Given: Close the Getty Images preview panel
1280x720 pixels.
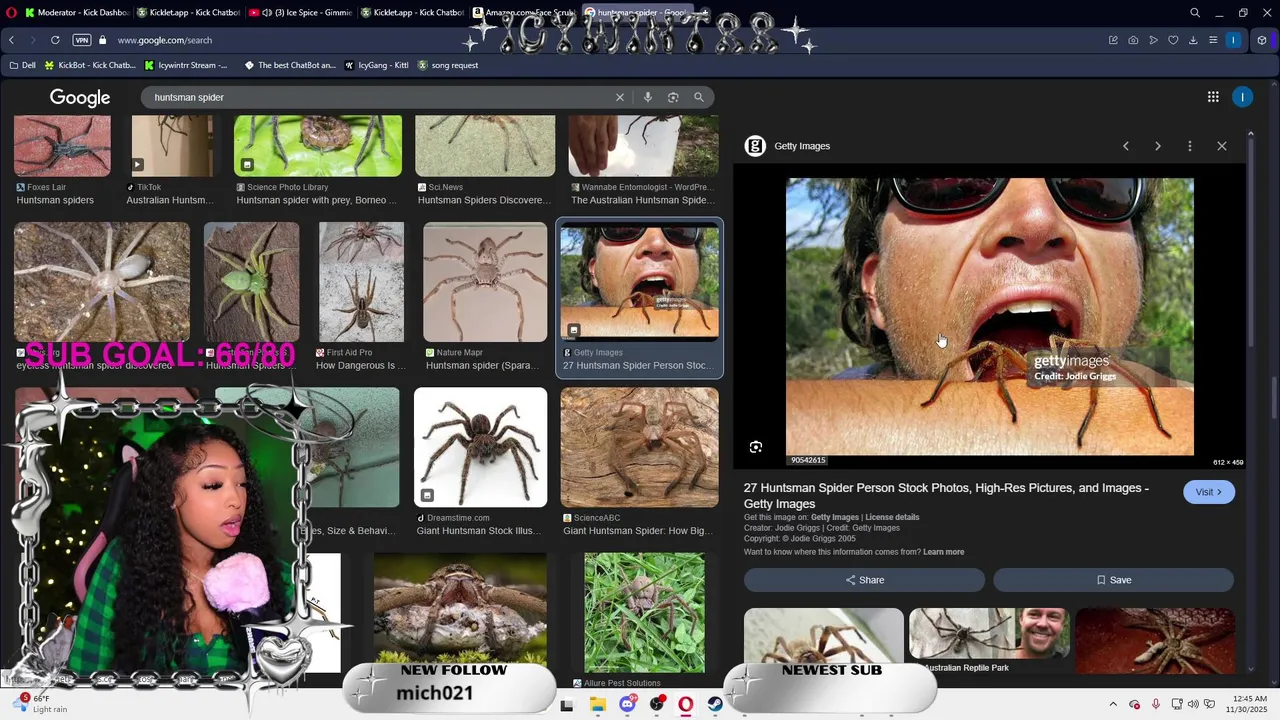Looking at the screenshot, I should (1222, 146).
